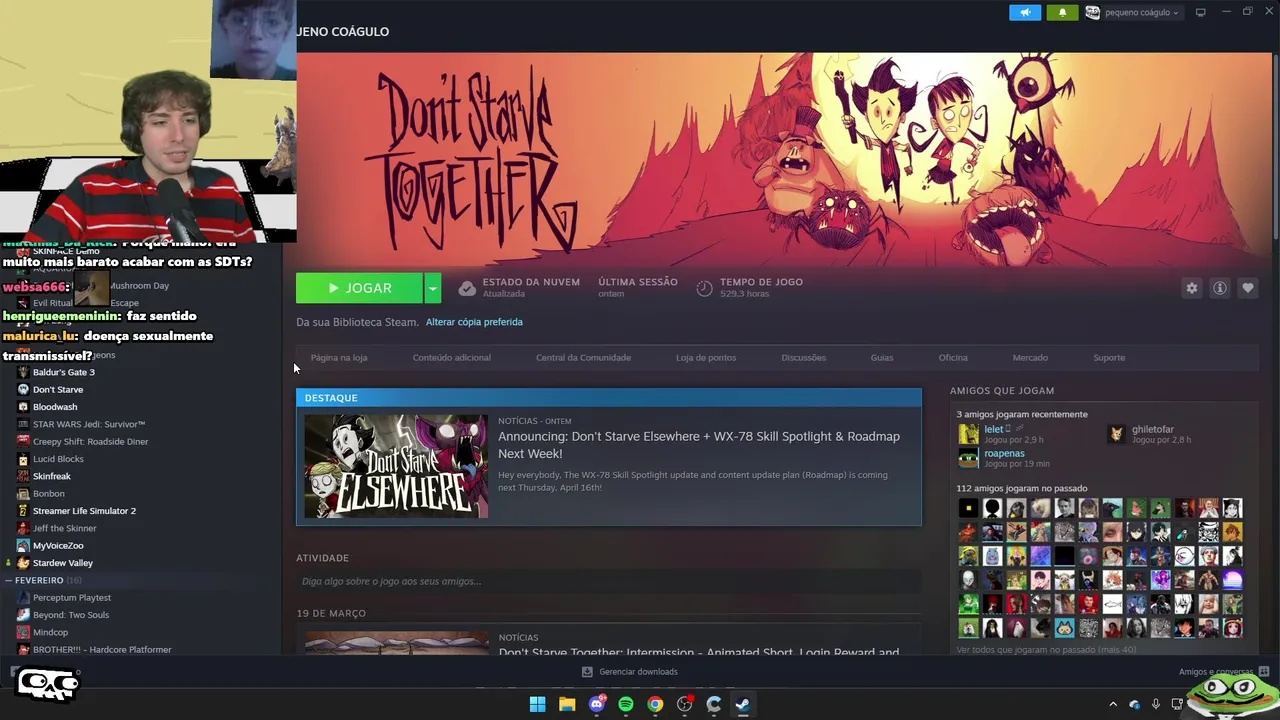Click the activity post input field
Viewport: 1280px width, 720px height.
tap(608, 581)
